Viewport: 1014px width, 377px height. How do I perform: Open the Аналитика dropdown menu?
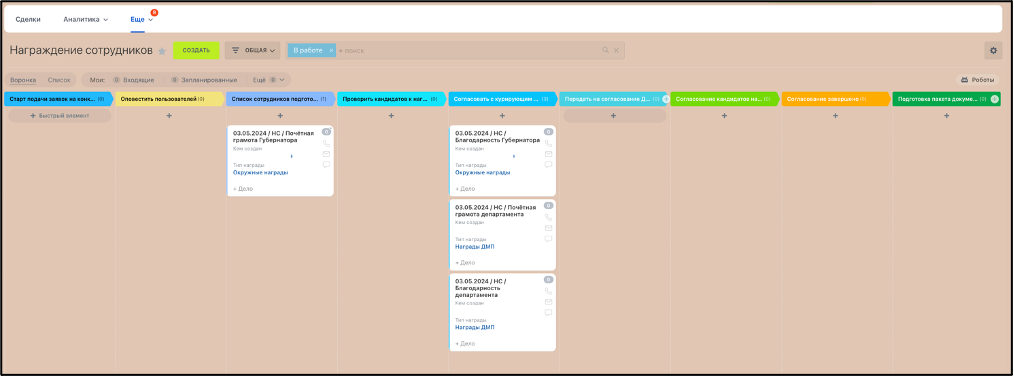86,19
